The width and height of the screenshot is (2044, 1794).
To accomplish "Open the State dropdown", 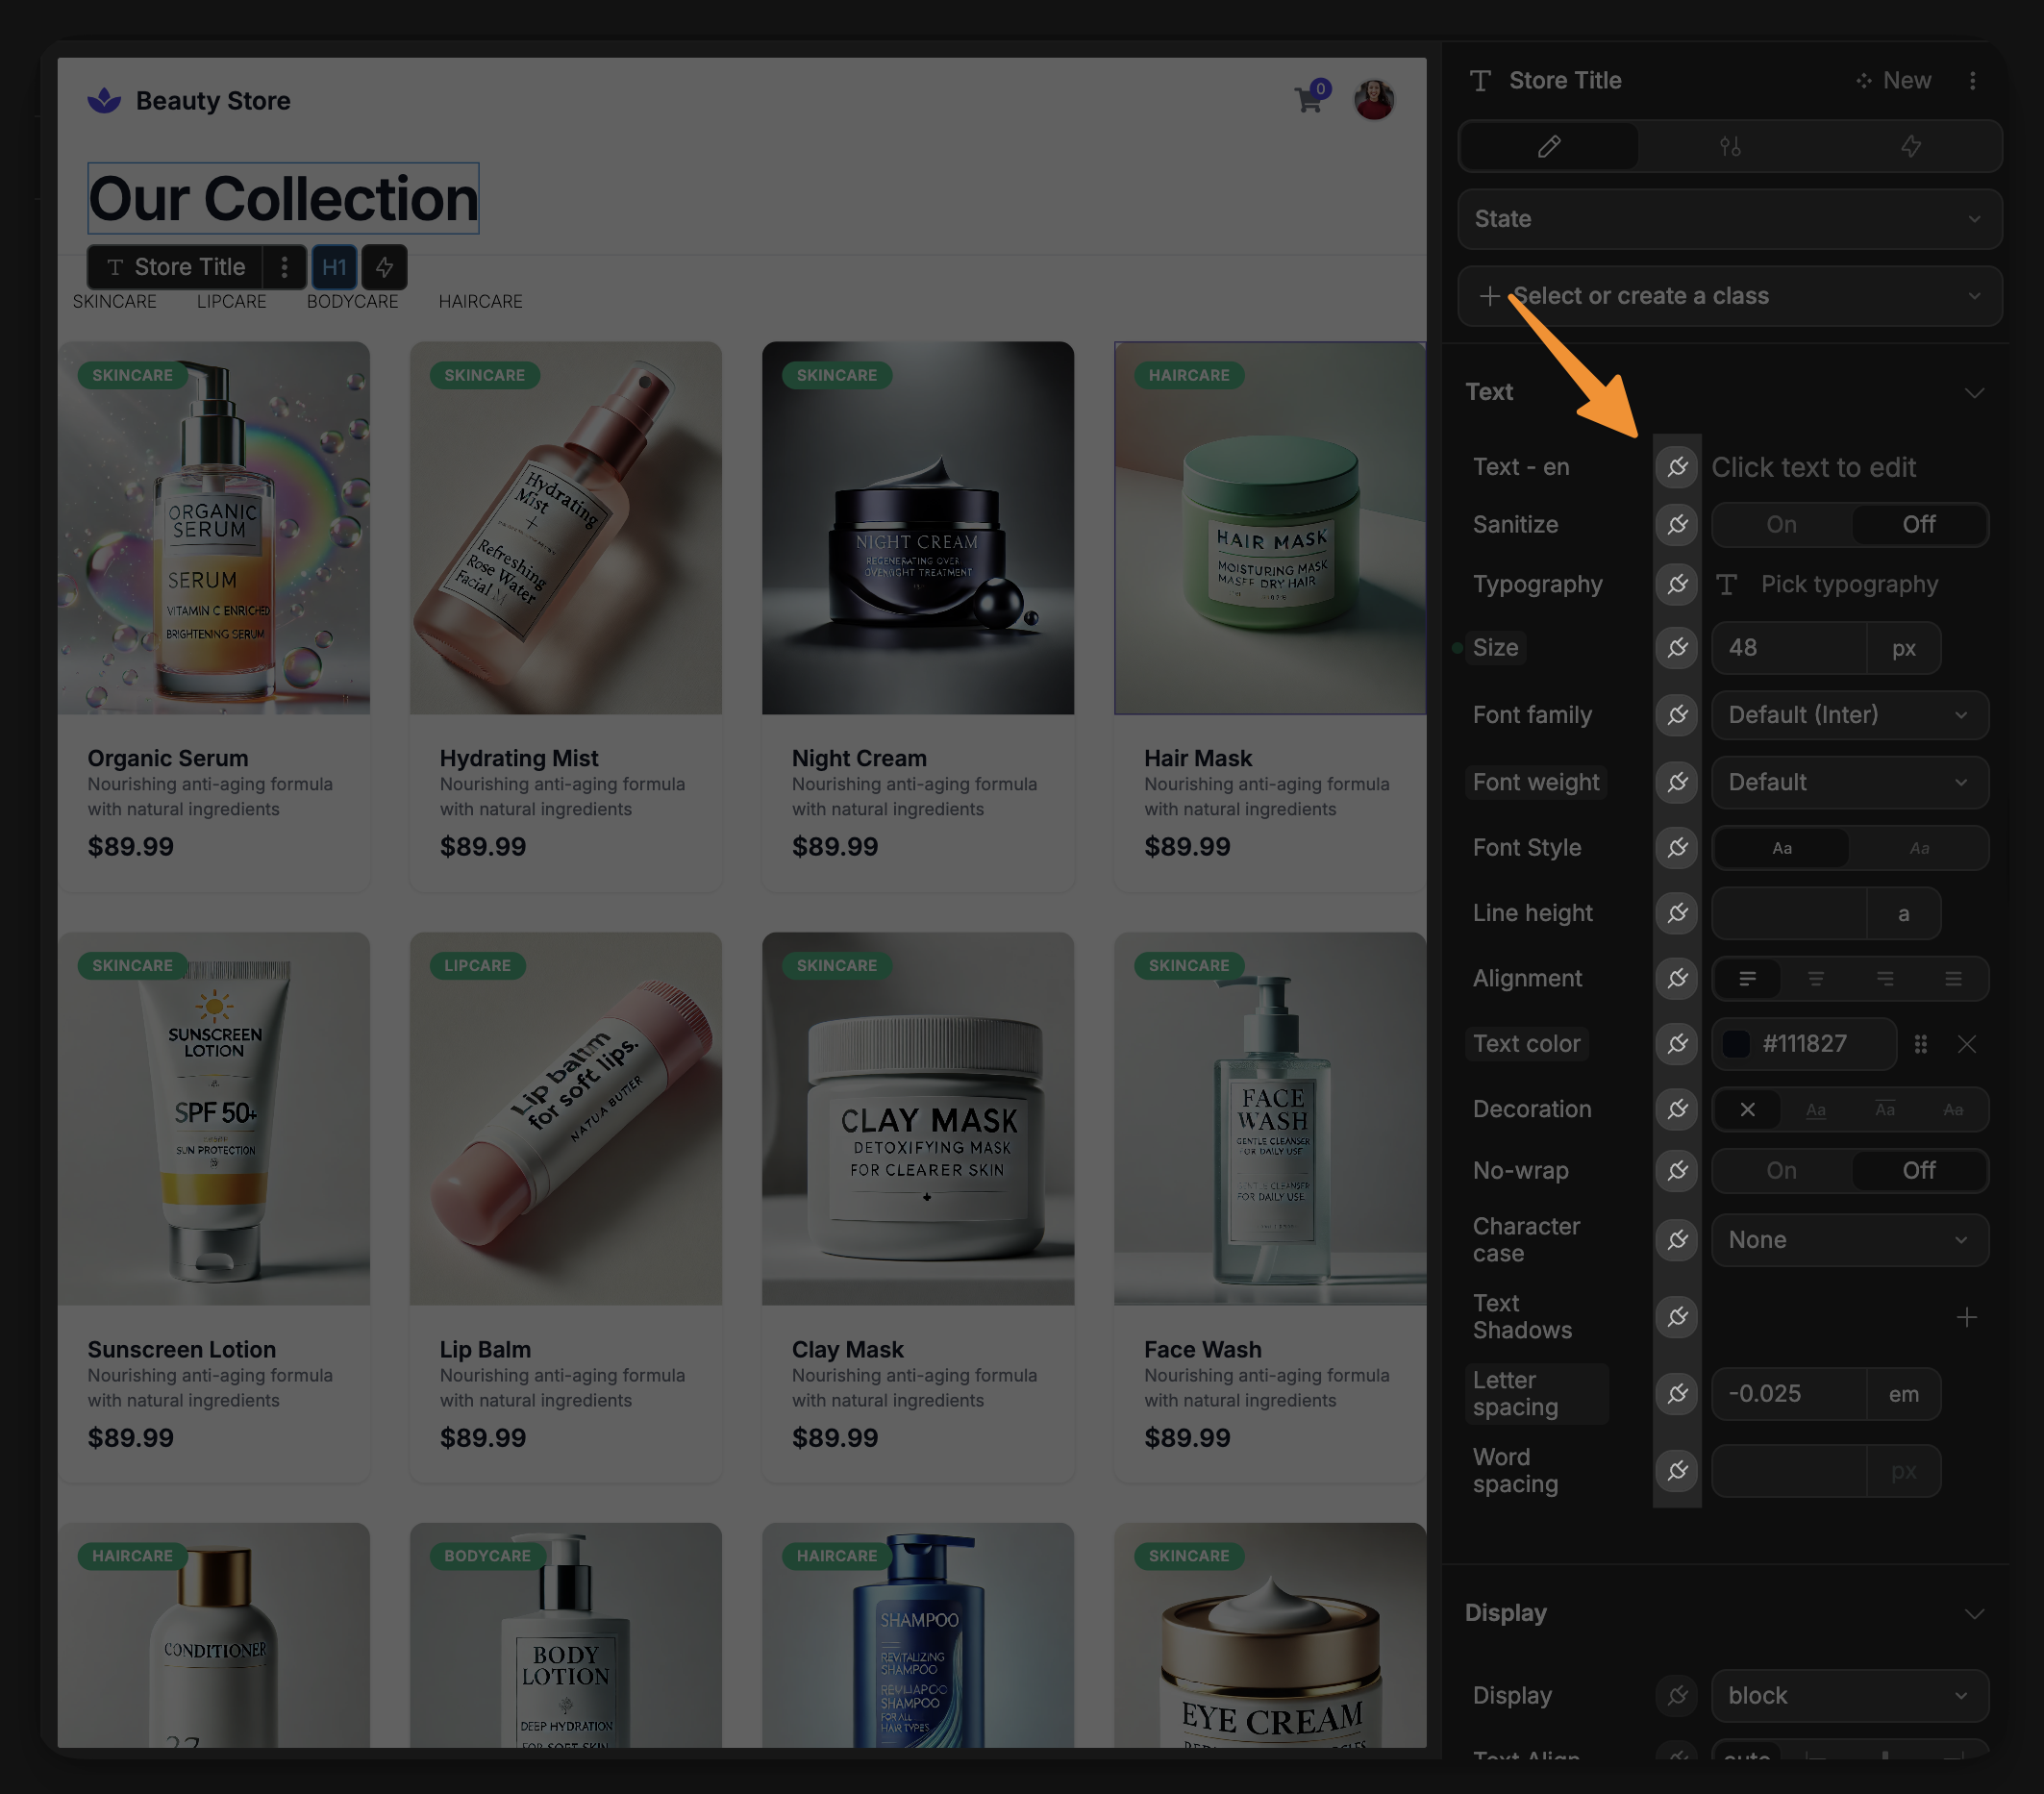I will point(1729,219).
